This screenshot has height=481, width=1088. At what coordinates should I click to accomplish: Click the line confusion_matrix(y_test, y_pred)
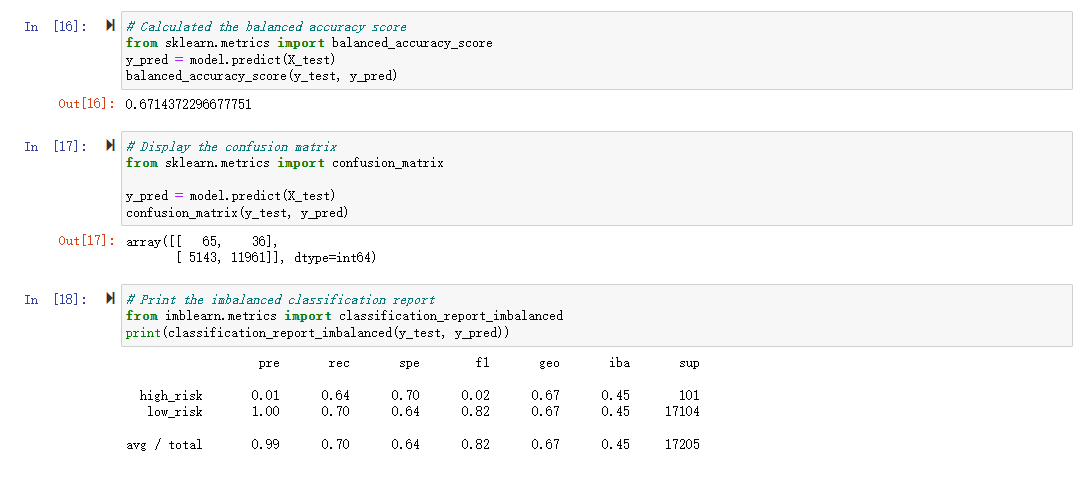pyautogui.click(x=237, y=213)
